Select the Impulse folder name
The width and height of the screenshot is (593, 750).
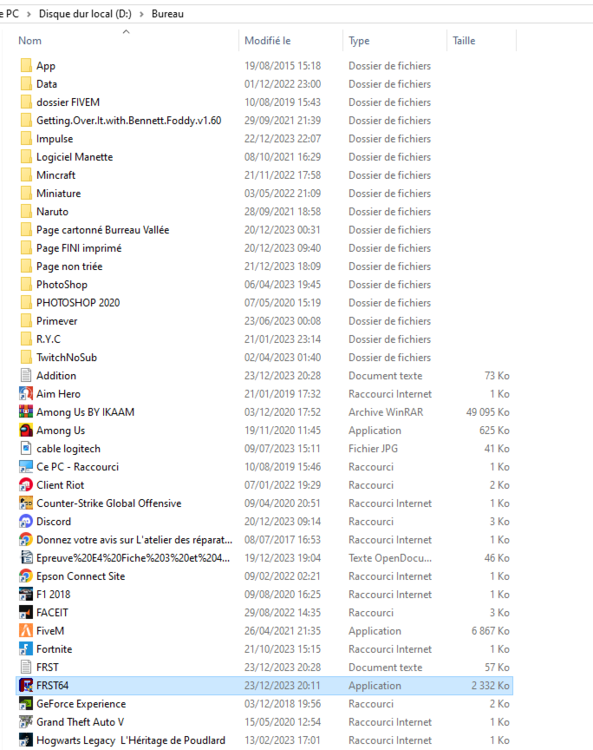pos(55,139)
